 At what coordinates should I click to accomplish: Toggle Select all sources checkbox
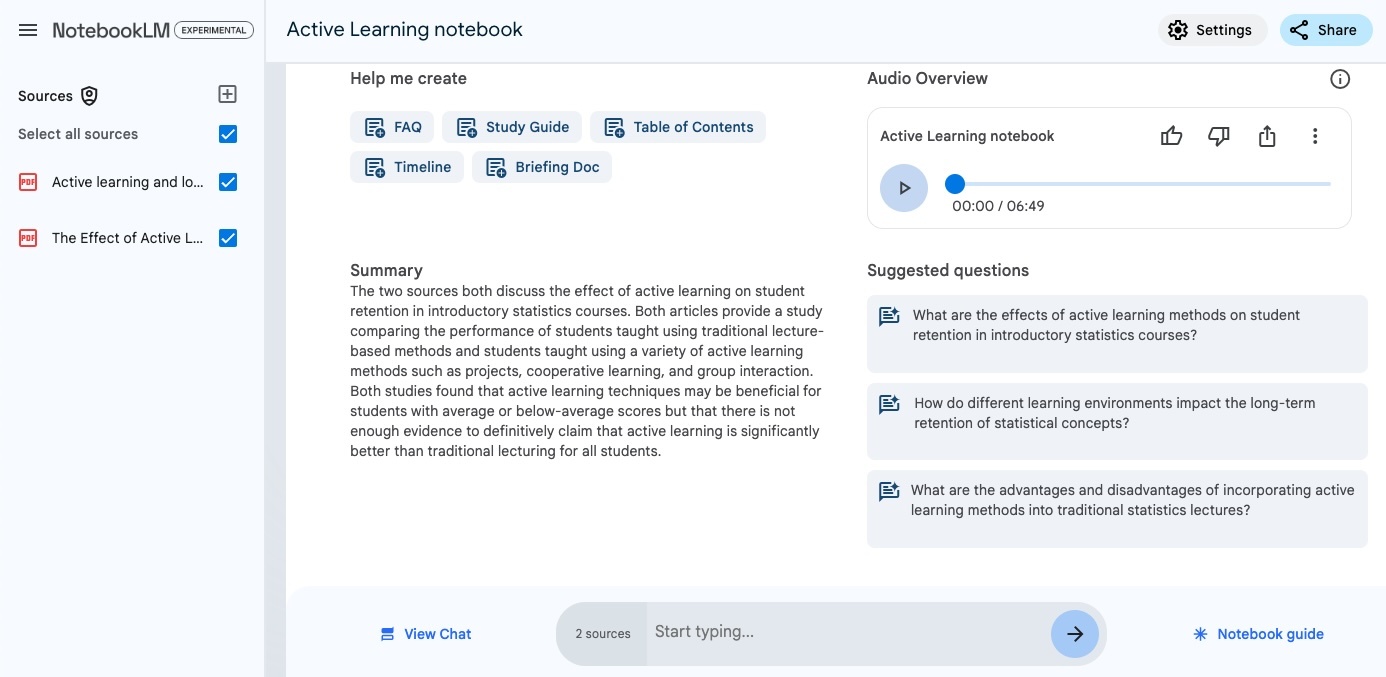tap(228, 134)
